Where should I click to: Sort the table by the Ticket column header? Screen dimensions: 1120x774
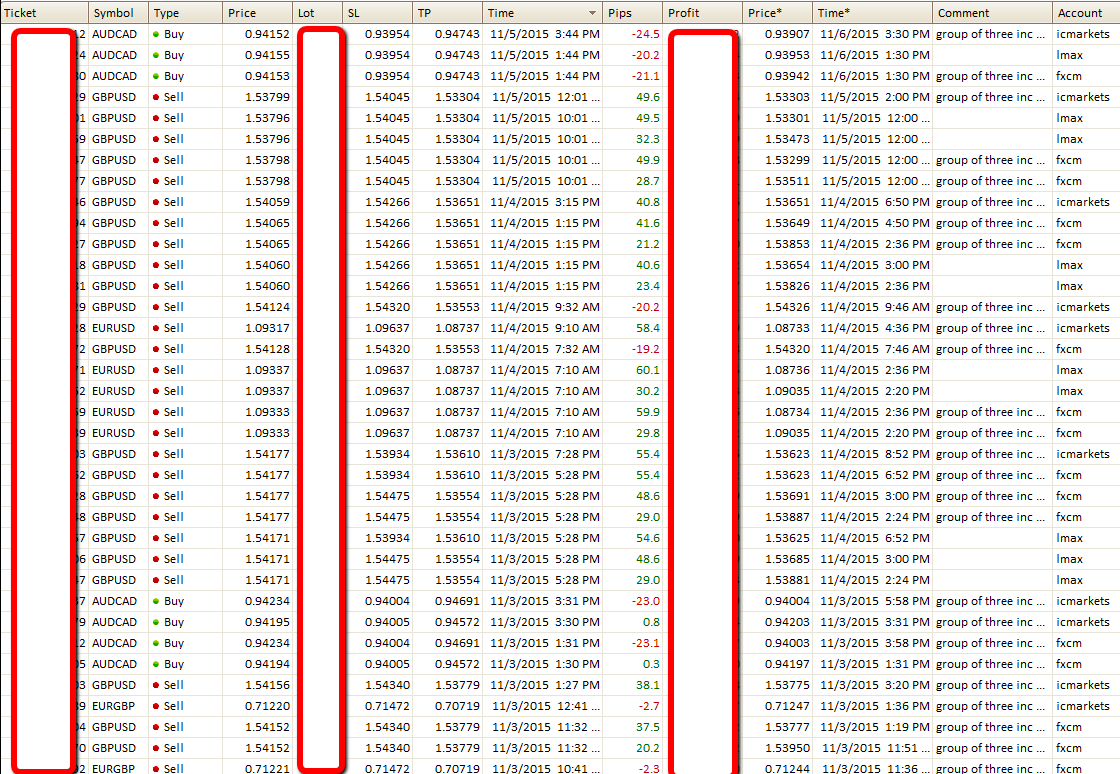click(45, 13)
